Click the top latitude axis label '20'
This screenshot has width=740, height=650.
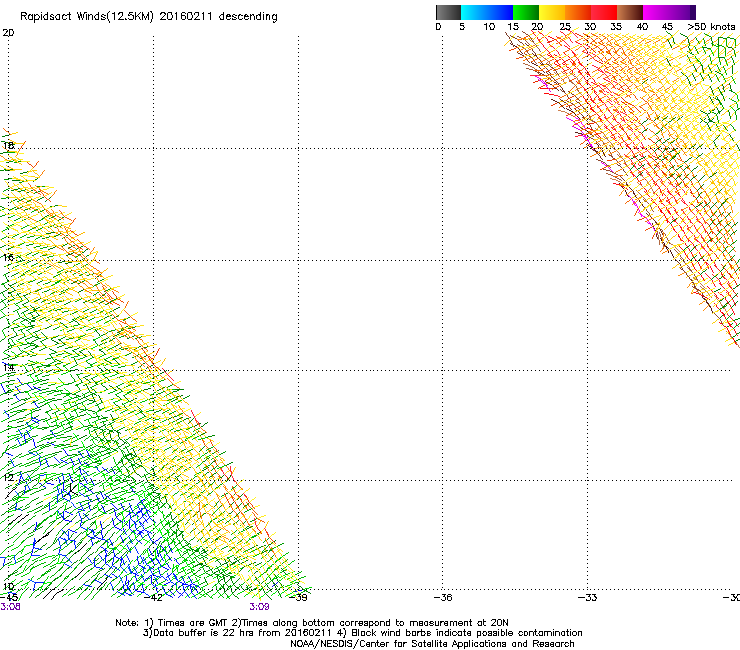coord(8,33)
